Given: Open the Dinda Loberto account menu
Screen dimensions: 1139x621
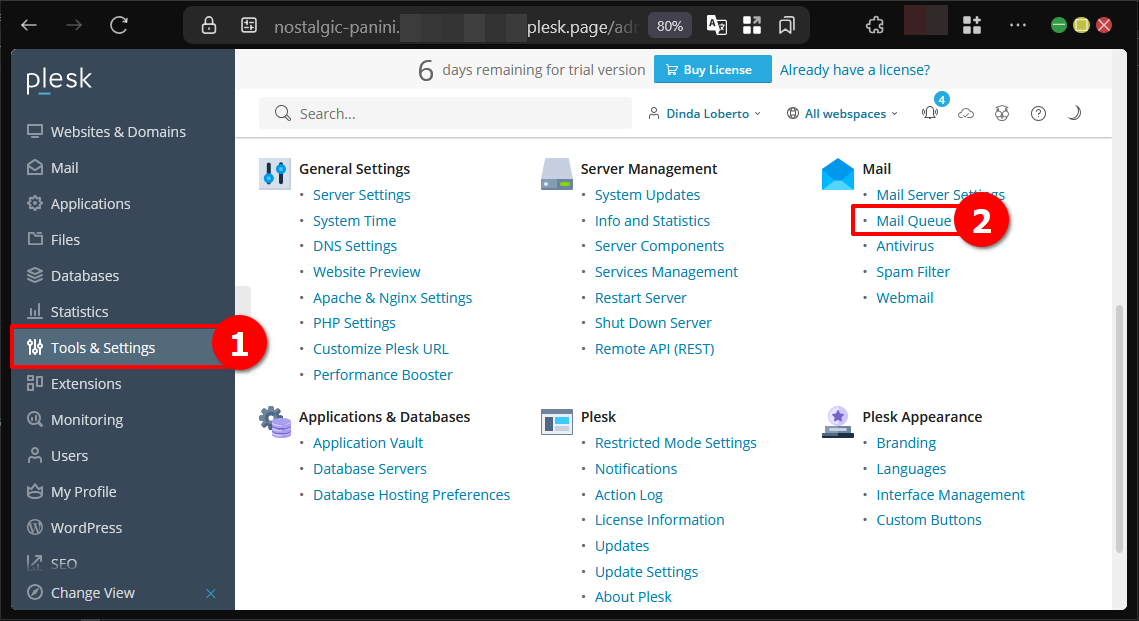Looking at the screenshot, I should coord(704,113).
